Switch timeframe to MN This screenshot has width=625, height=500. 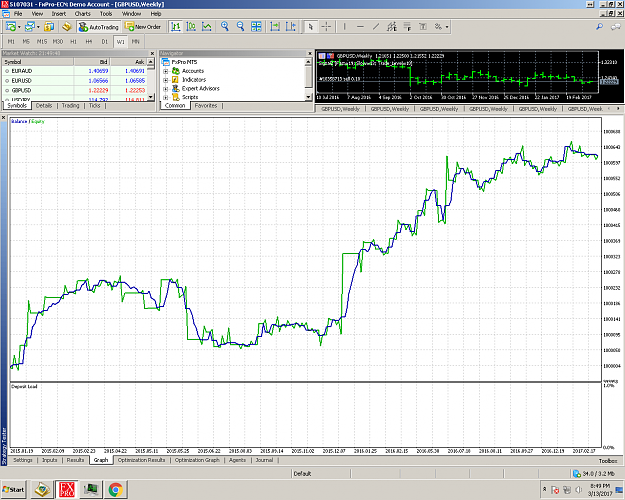tap(136, 41)
